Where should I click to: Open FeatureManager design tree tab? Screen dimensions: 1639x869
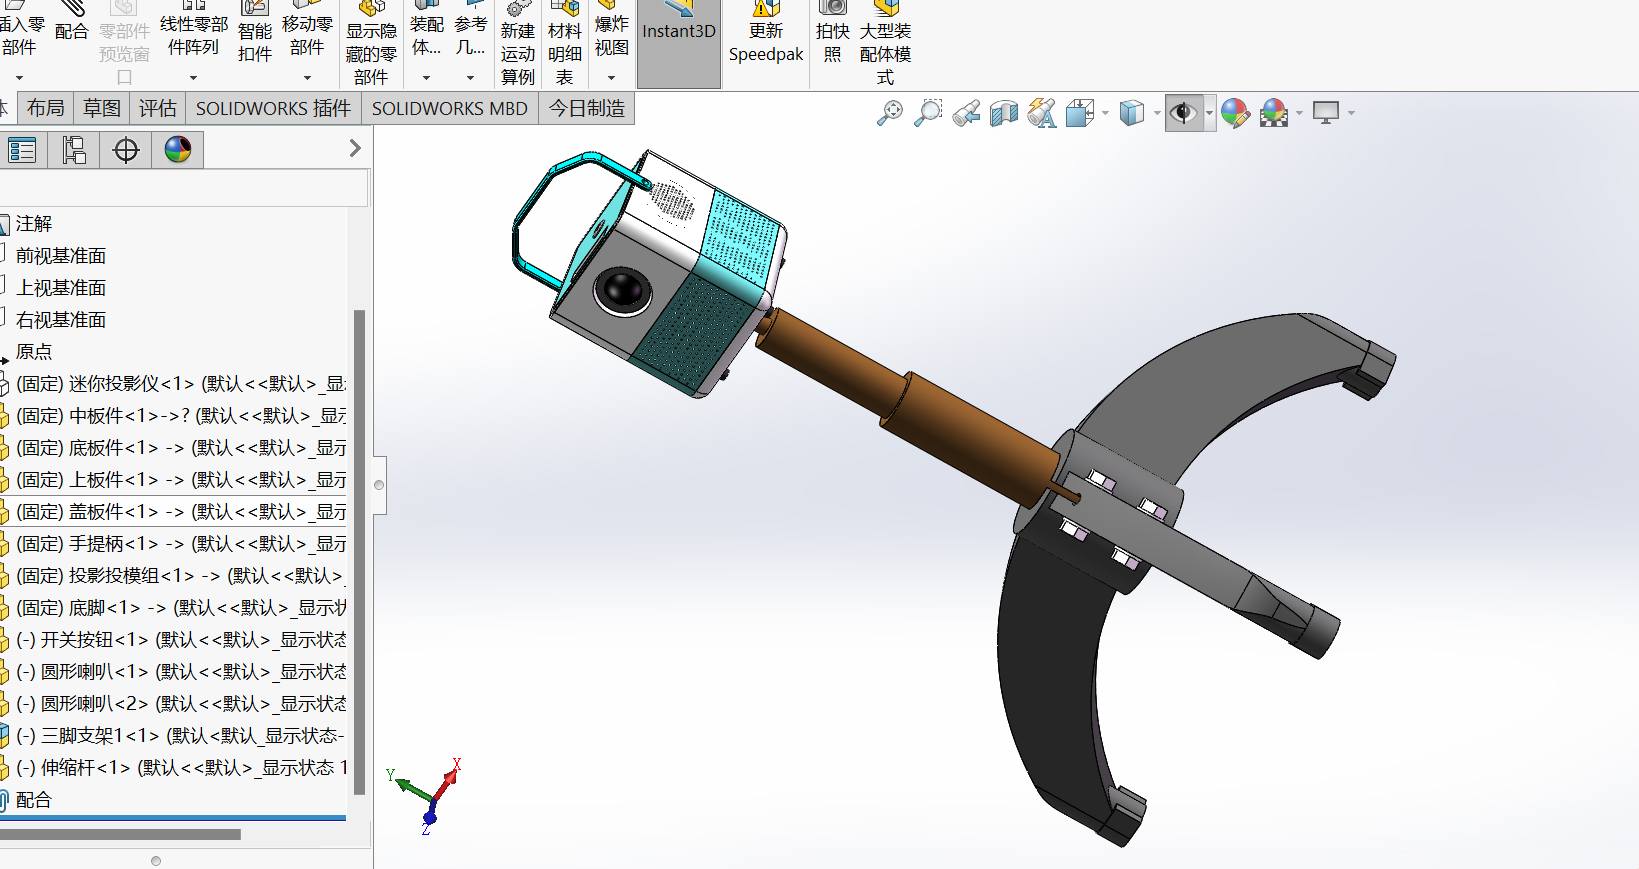22,150
